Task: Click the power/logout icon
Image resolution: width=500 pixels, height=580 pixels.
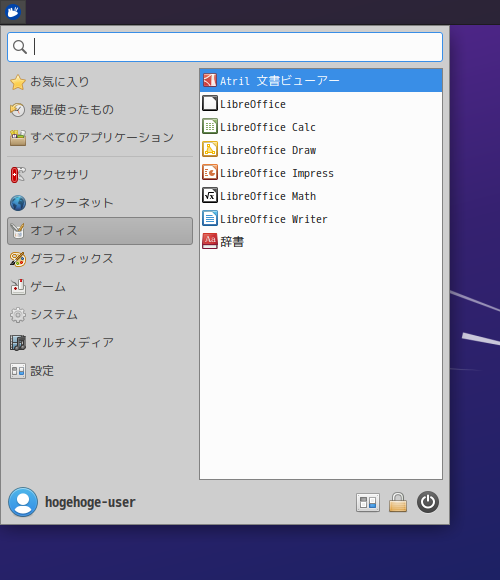Action: pyautogui.click(x=428, y=502)
